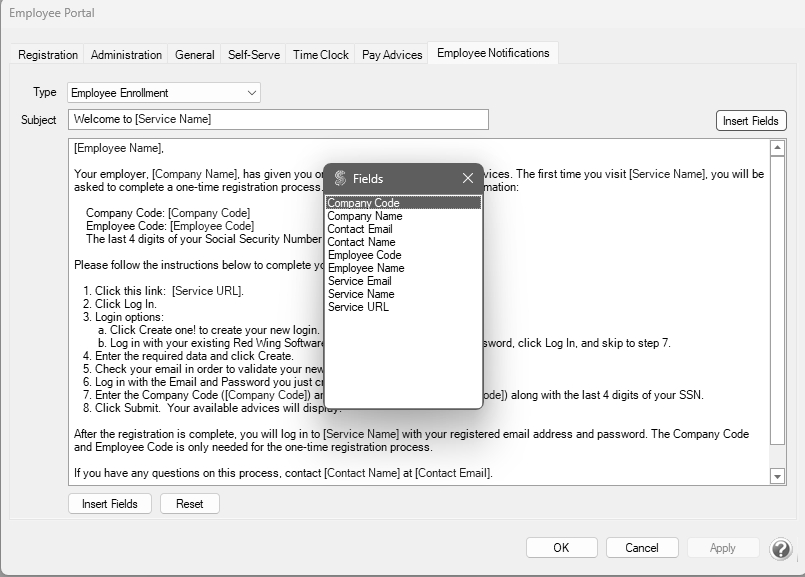
Task: Click the help question mark icon
Action: pyautogui.click(x=781, y=548)
